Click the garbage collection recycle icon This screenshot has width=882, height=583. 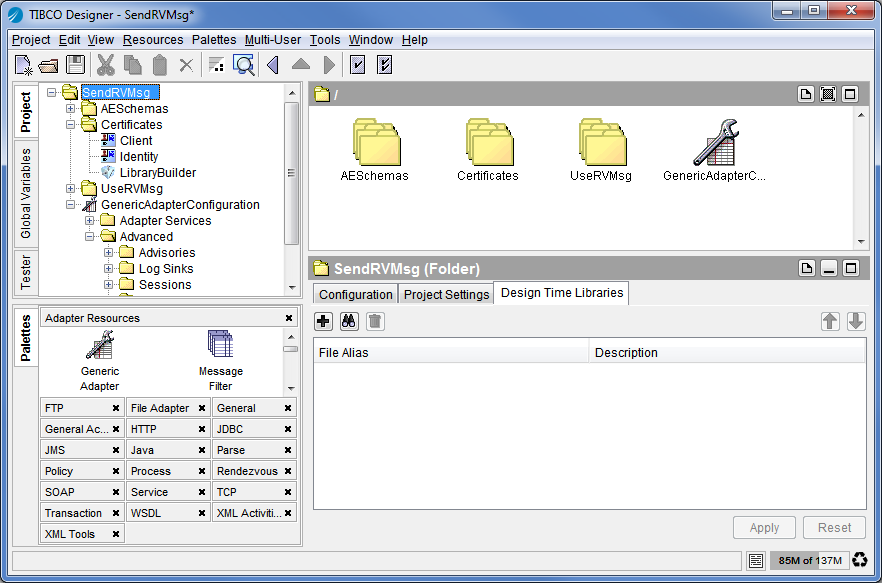tap(859, 560)
